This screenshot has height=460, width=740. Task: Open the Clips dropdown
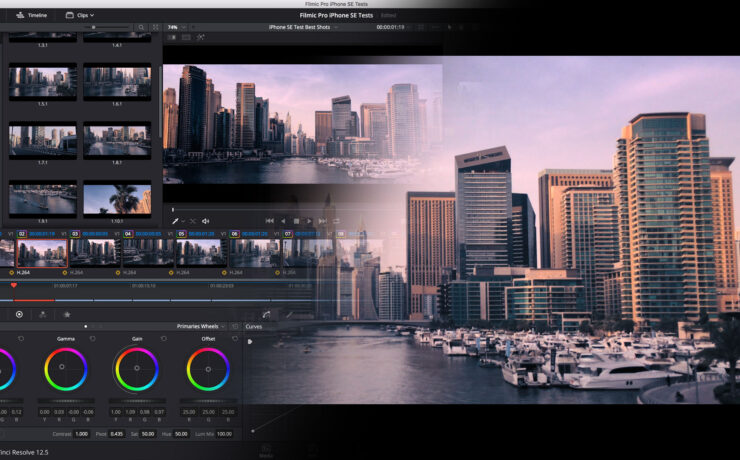point(79,15)
